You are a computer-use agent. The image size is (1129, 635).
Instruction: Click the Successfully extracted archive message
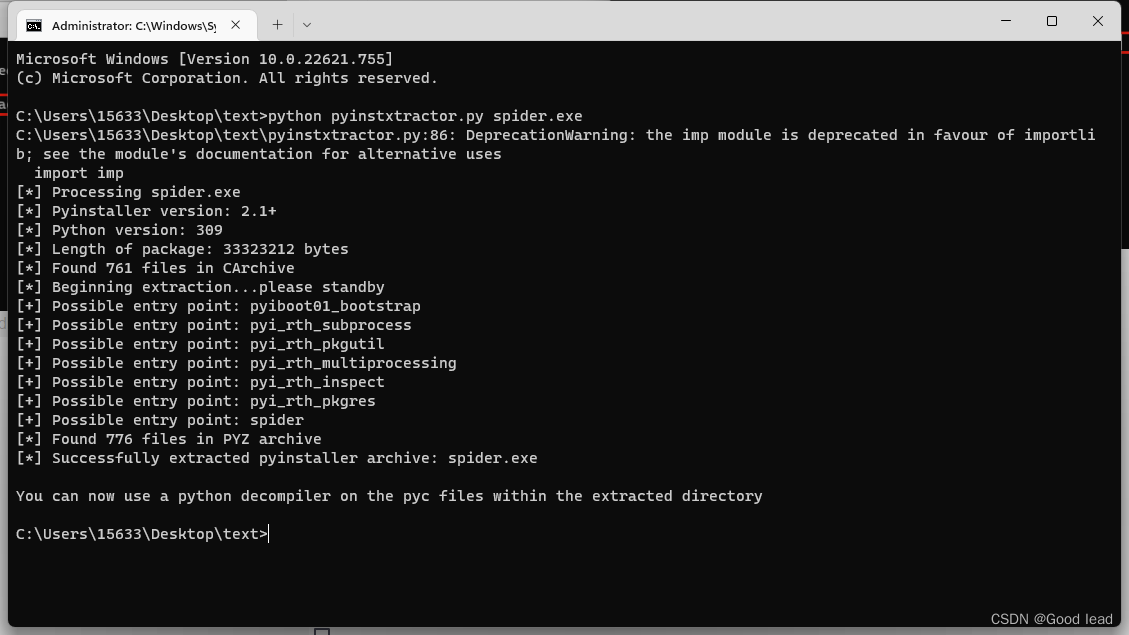pyautogui.click(x=280, y=457)
